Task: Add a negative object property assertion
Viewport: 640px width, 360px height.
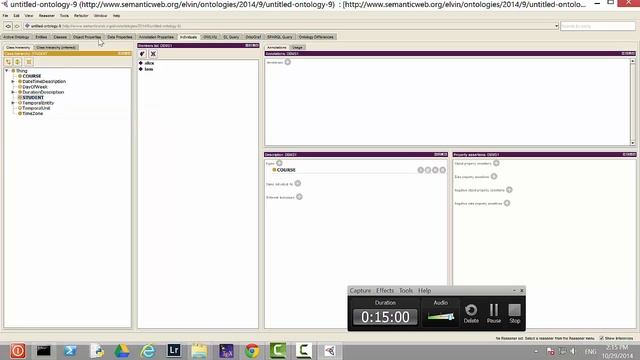Action: coord(509,190)
